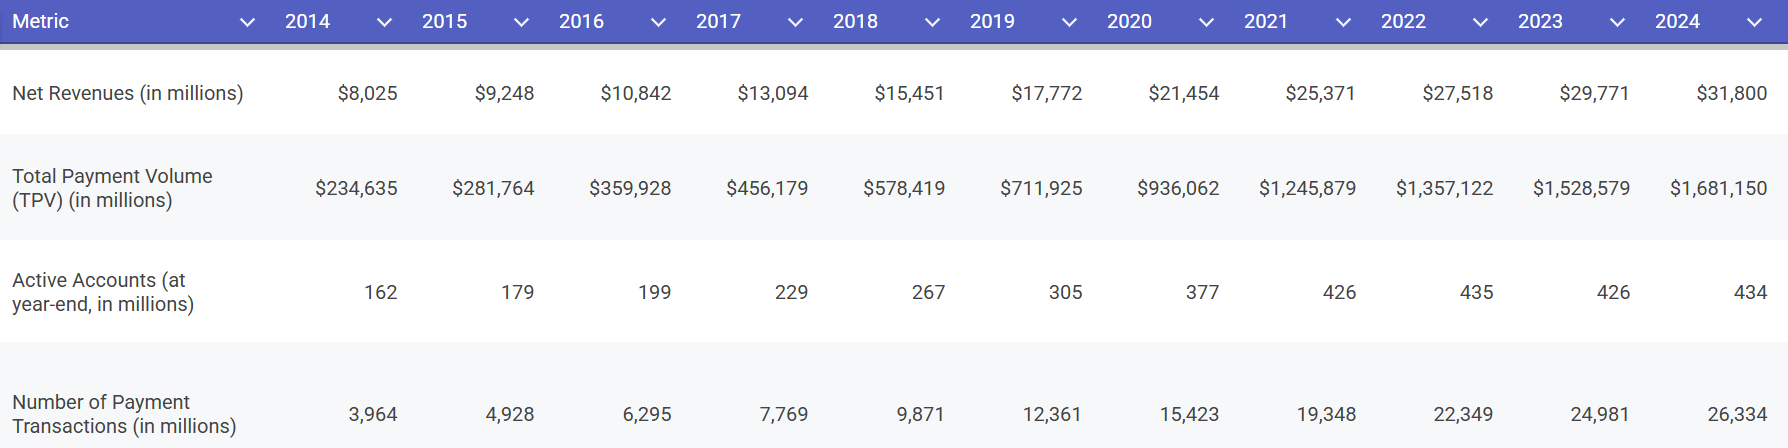Viewport: 1788px width, 448px height.
Task: Click the $1,681,150 TPV cell
Action: [x=1718, y=188]
